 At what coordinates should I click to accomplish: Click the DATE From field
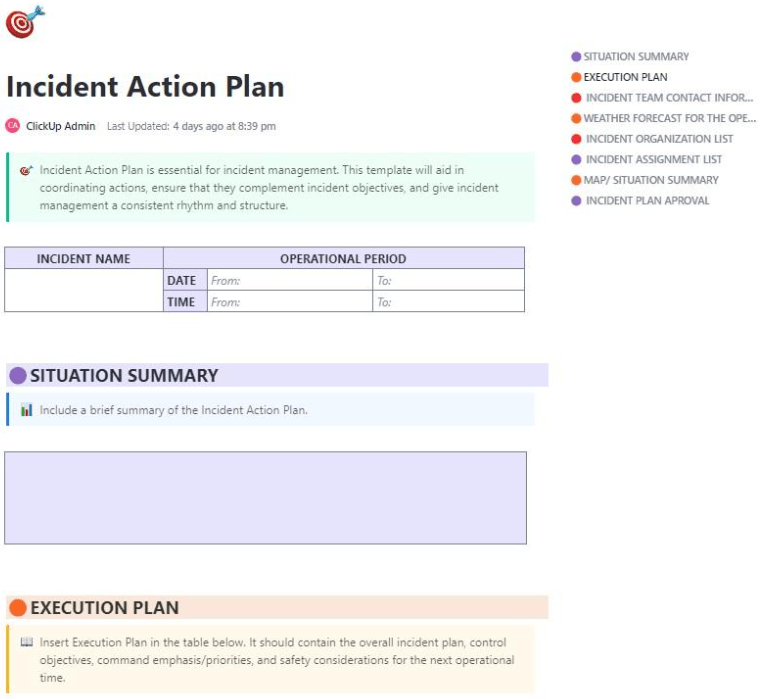click(x=289, y=281)
